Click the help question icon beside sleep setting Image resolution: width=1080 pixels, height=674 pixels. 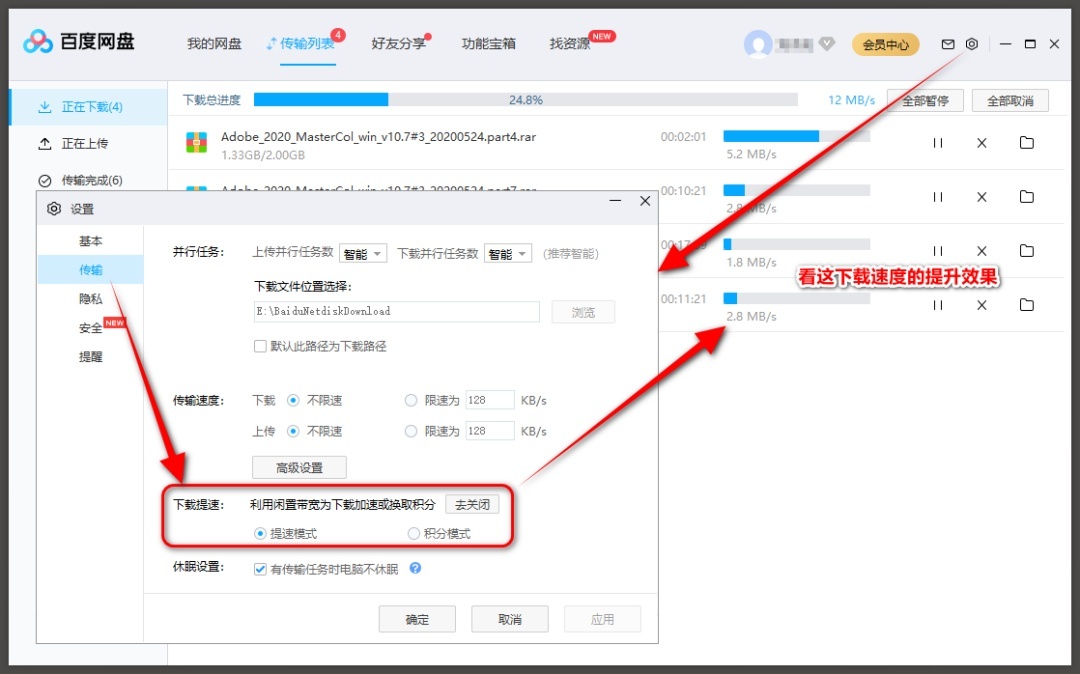[x=414, y=568]
